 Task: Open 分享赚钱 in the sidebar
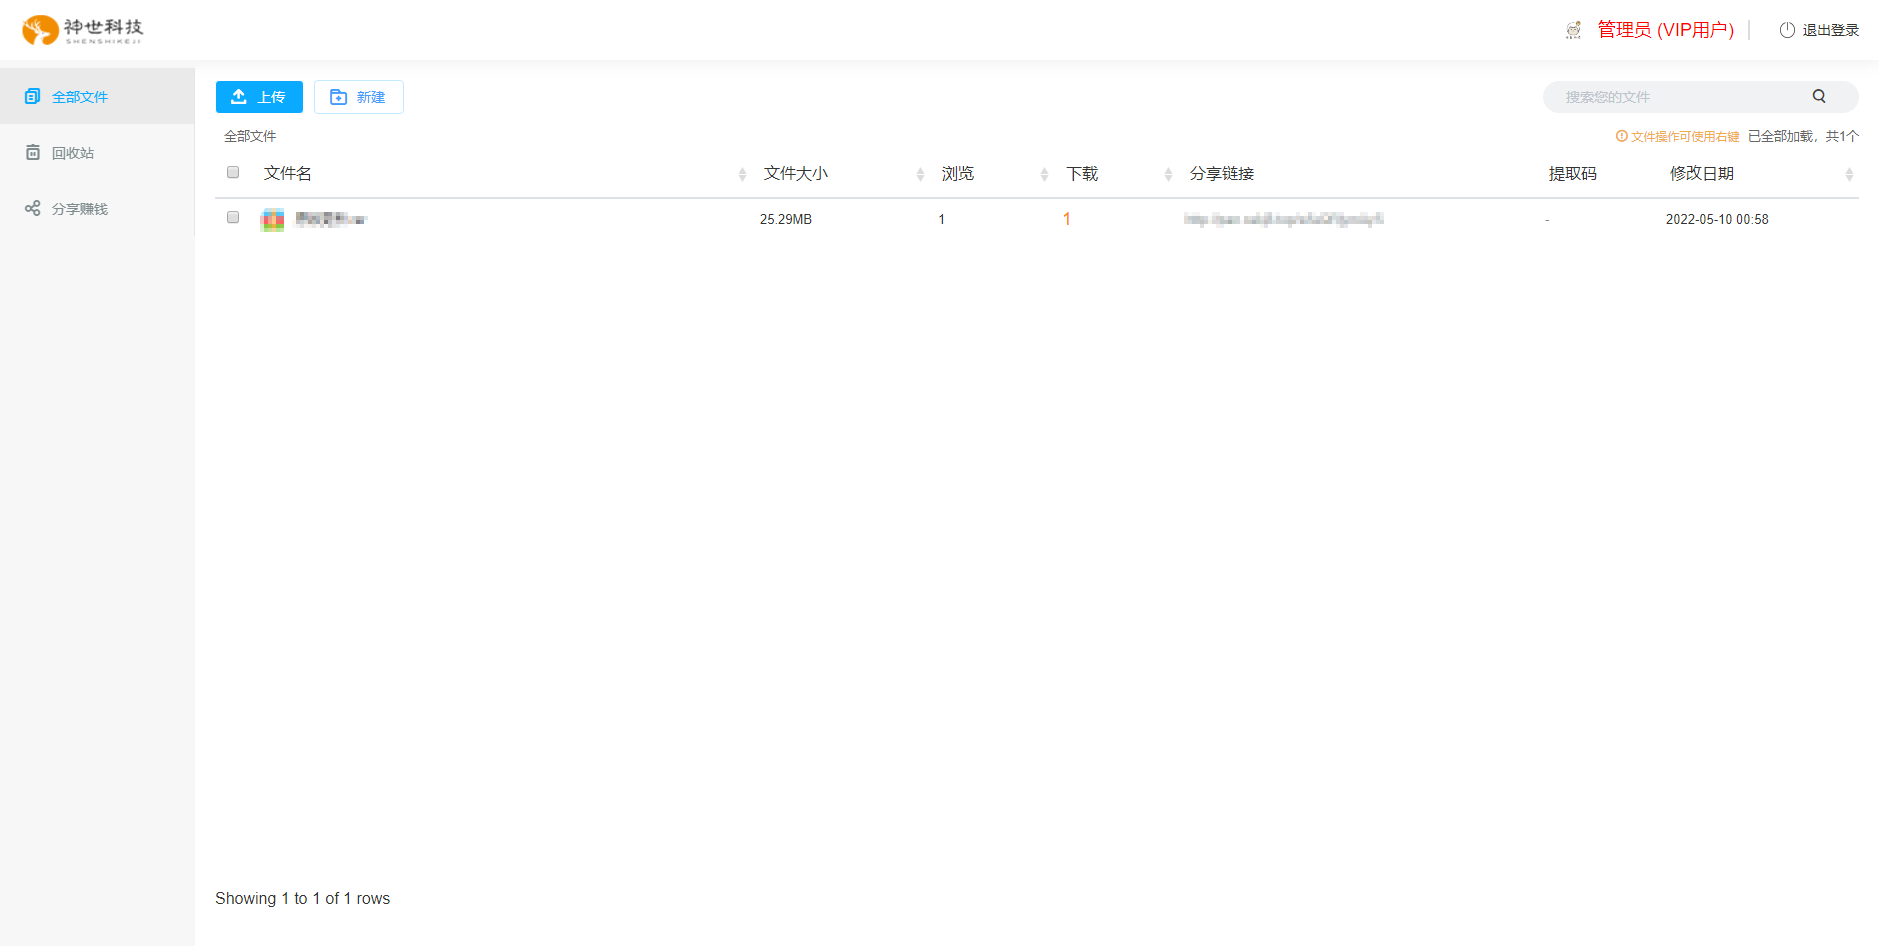[x=80, y=209]
